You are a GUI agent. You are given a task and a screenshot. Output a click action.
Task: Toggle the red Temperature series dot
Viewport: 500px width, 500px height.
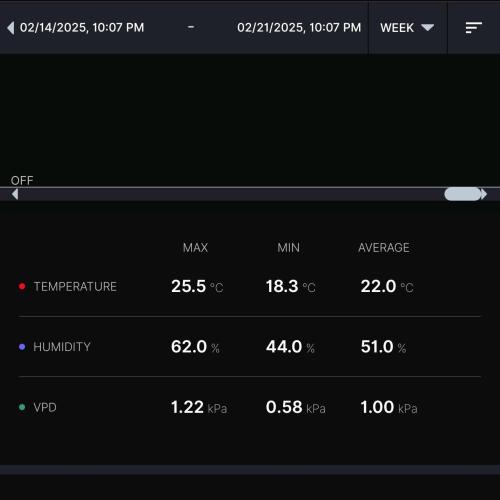tap(22, 286)
